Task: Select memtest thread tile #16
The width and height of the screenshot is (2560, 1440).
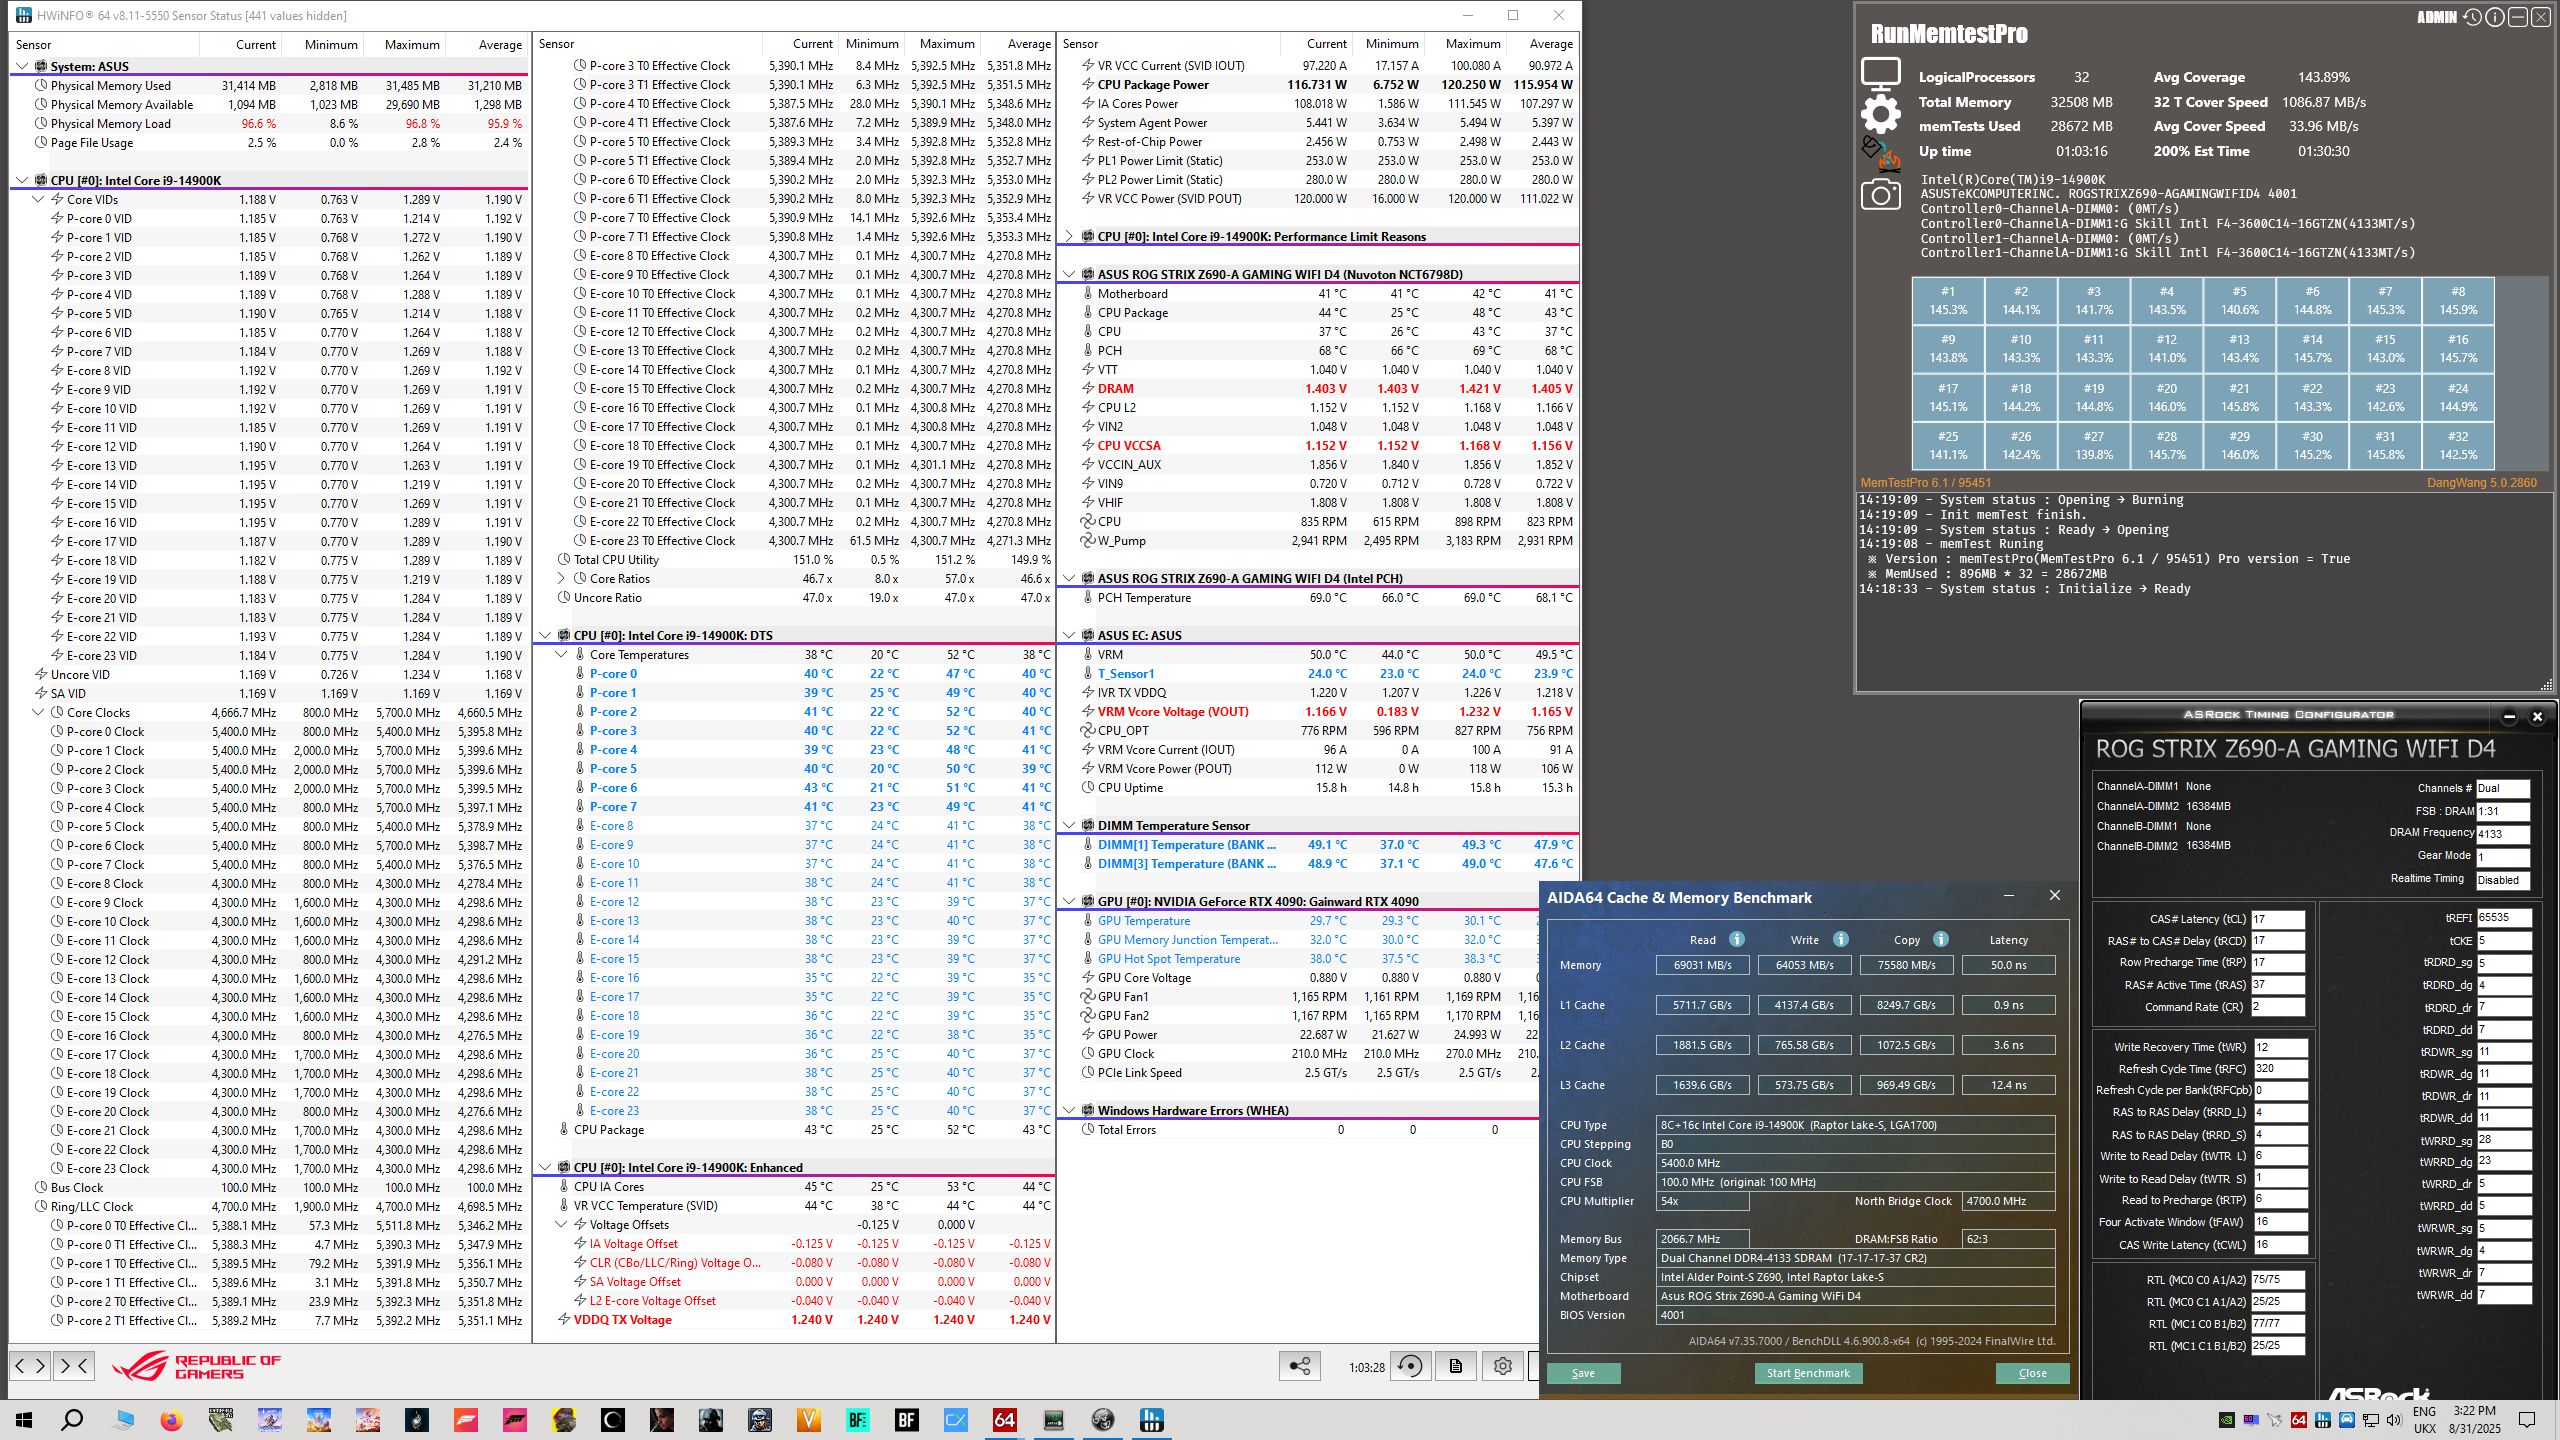Action: (x=2458, y=348)
